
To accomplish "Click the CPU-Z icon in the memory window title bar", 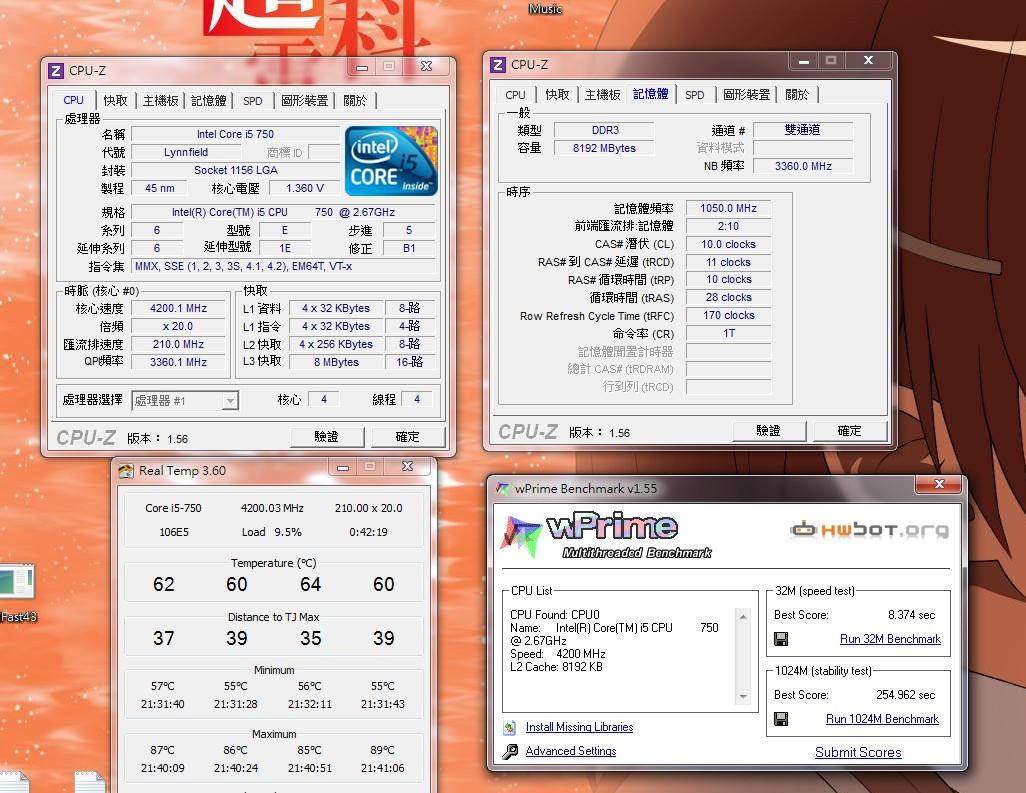I will tap(498, 65).
